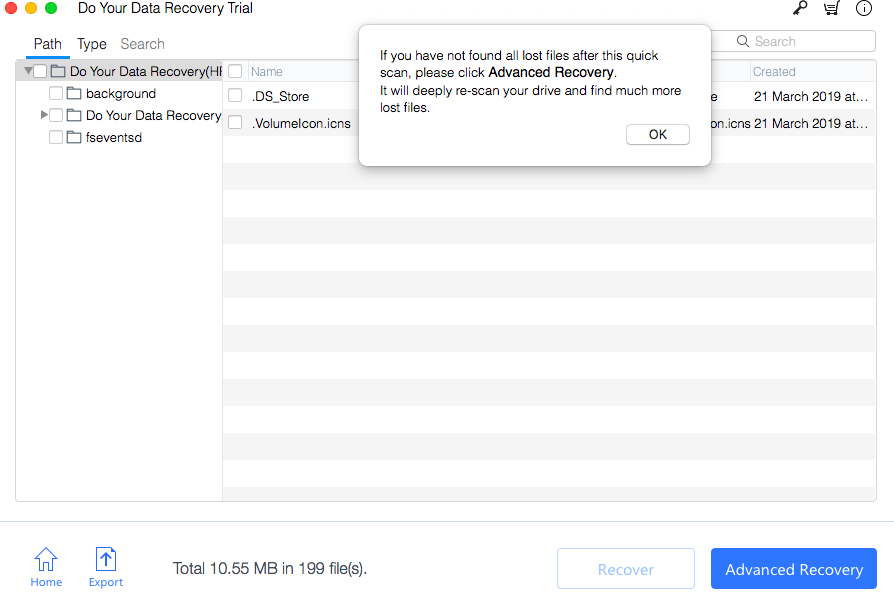Open the Search tab

click(143, 44)
